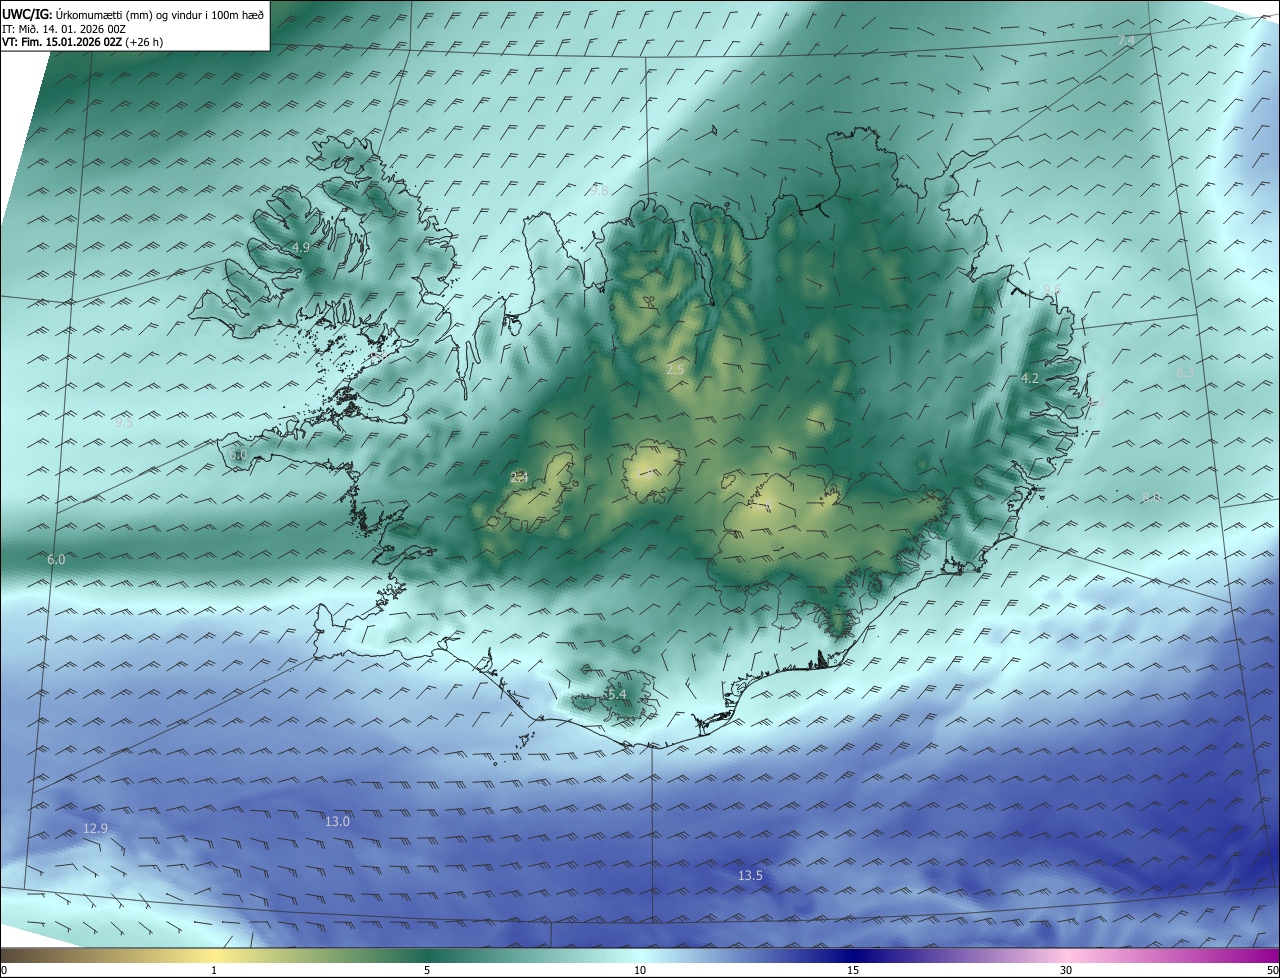Click the "50" tick on the colour scale

pyautogui.click(x=1272, y=970)
